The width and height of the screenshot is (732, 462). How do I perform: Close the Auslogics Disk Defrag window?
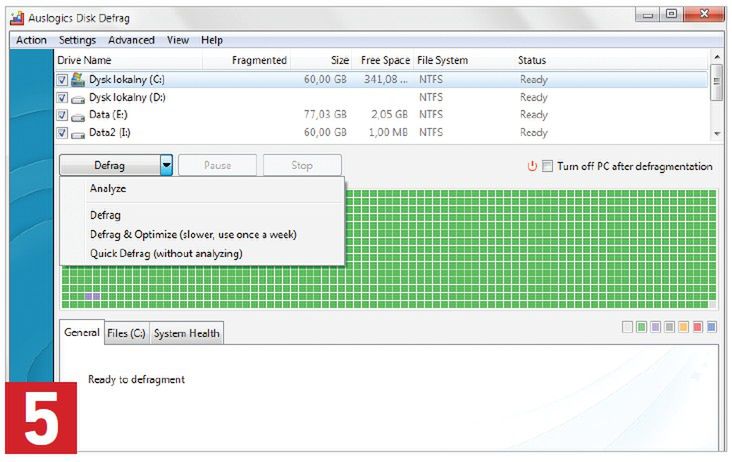(704, 15)
